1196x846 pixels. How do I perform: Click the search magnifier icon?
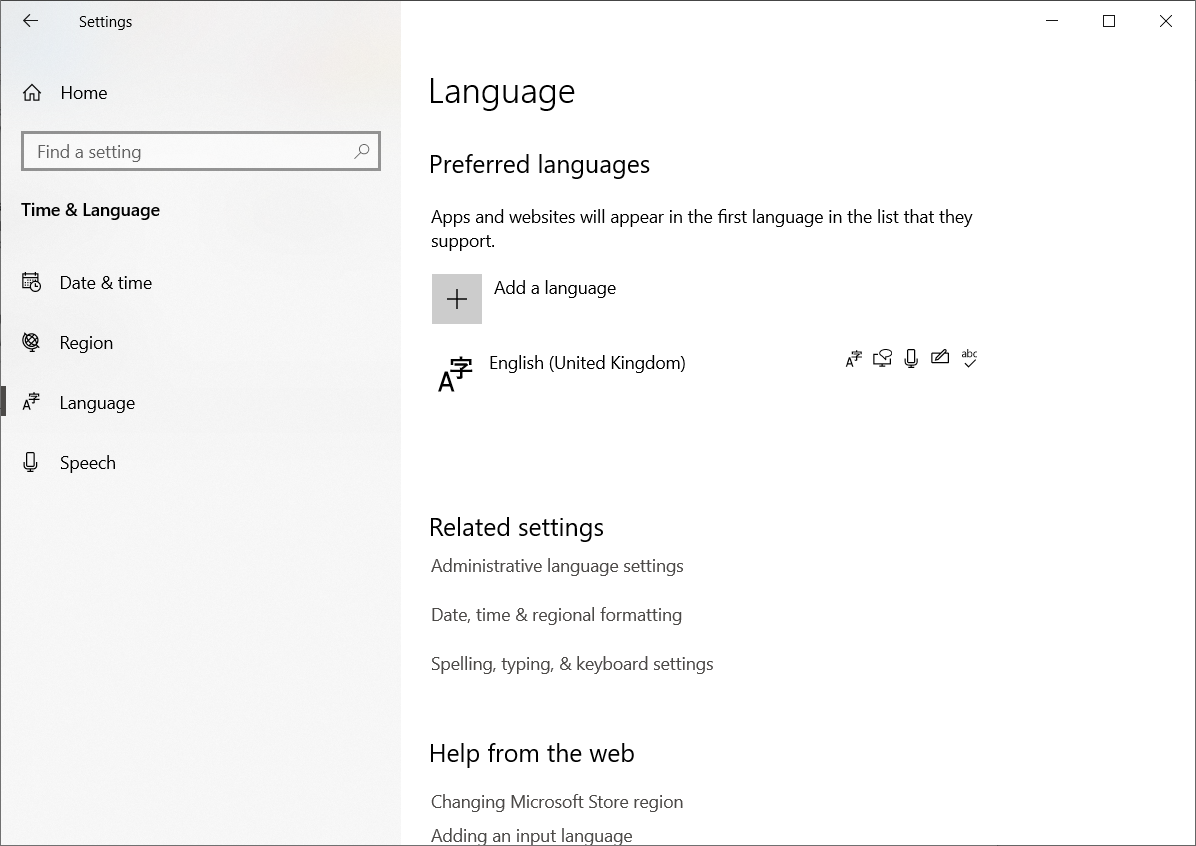(362, 151)
